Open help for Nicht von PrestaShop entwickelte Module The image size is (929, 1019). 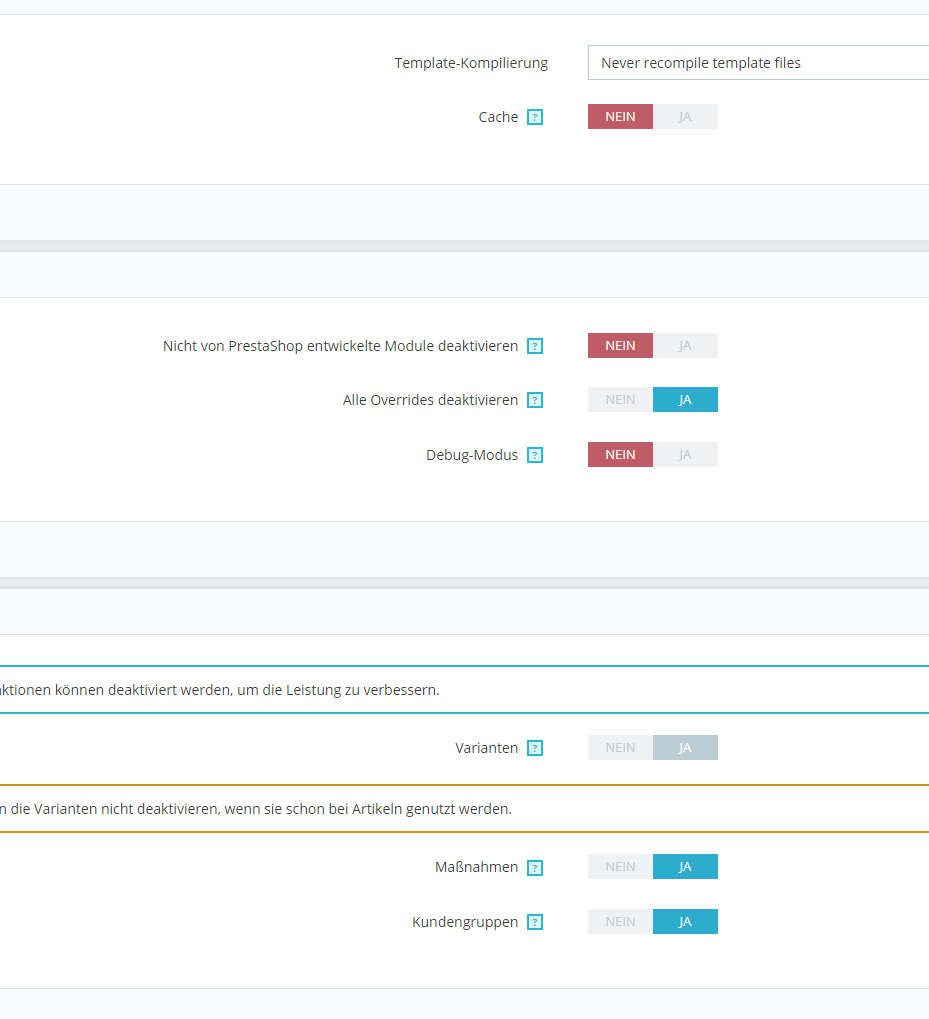tap(535, 346)
